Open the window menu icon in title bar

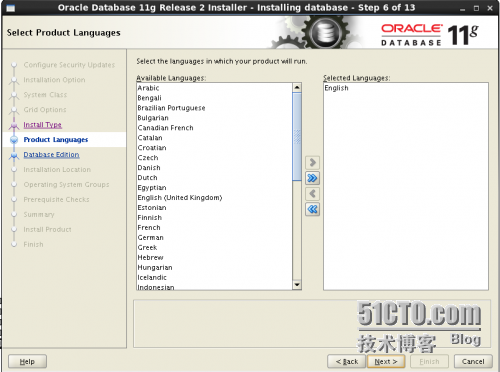click(x=11, y=8)
